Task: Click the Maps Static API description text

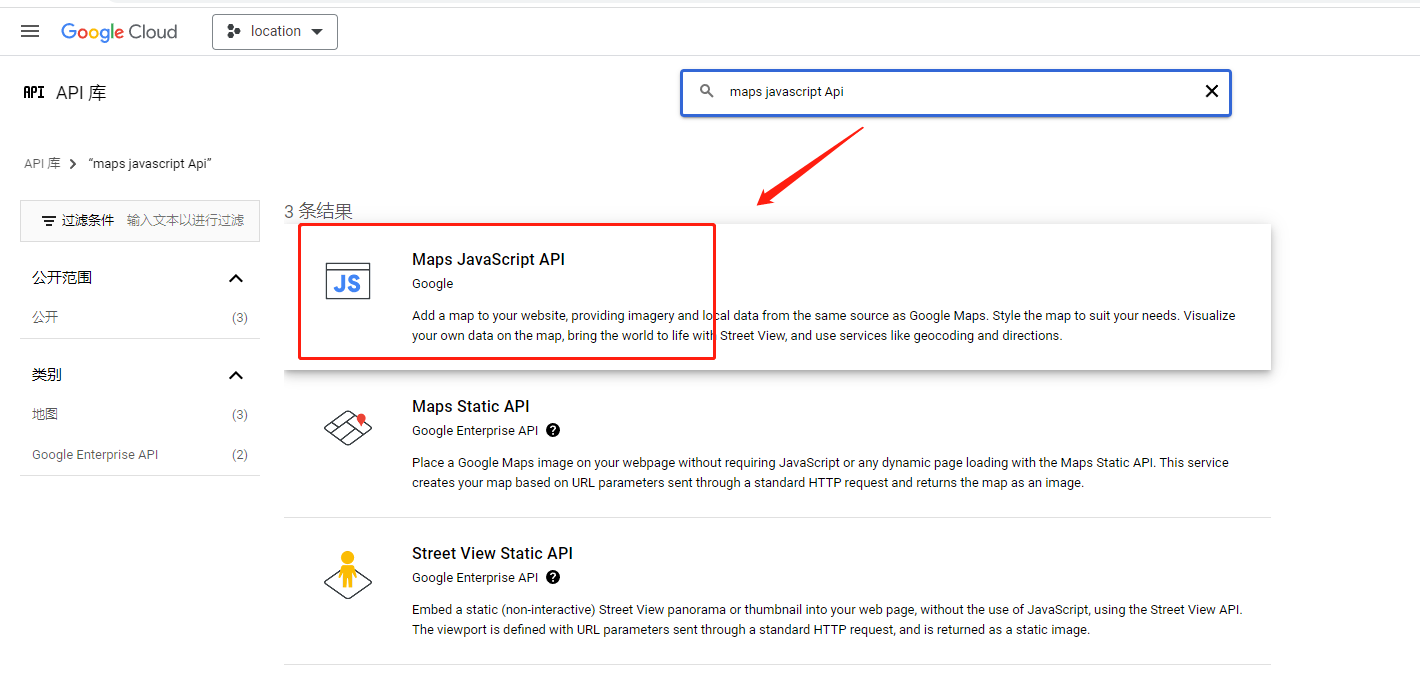Action: (820, 472)
